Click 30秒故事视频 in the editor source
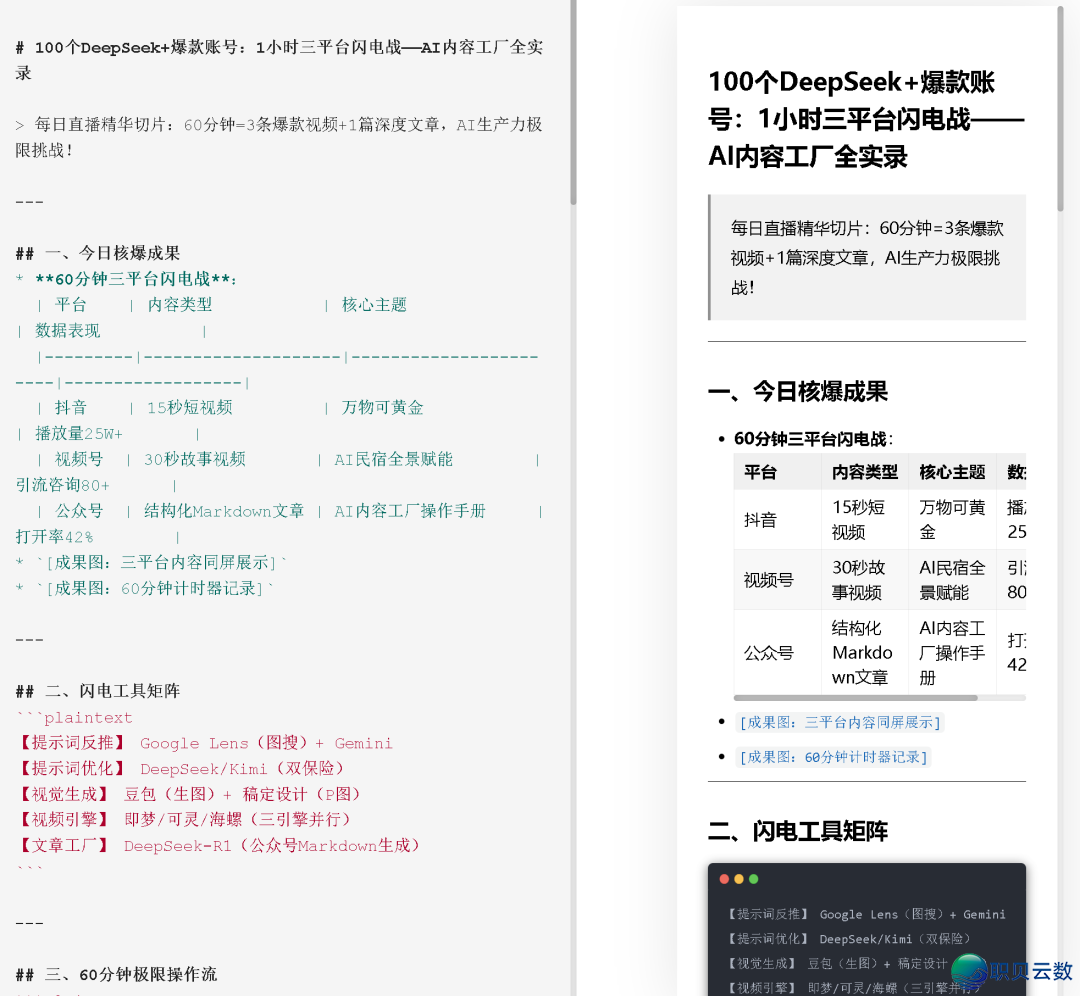Screen dimensions: 1080x996 coord(195,459)
